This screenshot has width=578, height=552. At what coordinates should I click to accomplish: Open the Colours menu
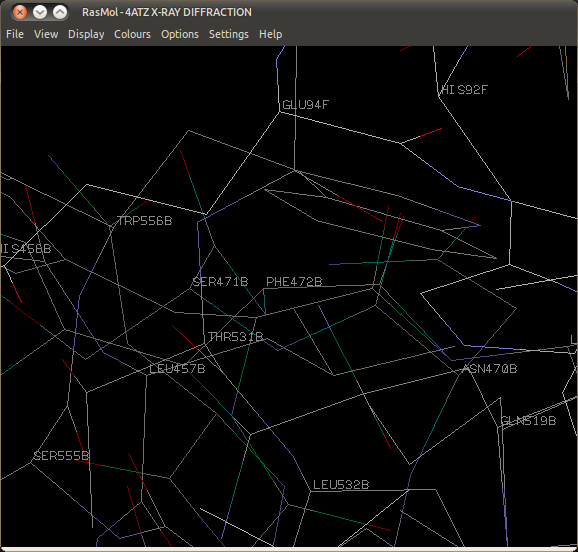pyautogui.click(x=132, y=34)
